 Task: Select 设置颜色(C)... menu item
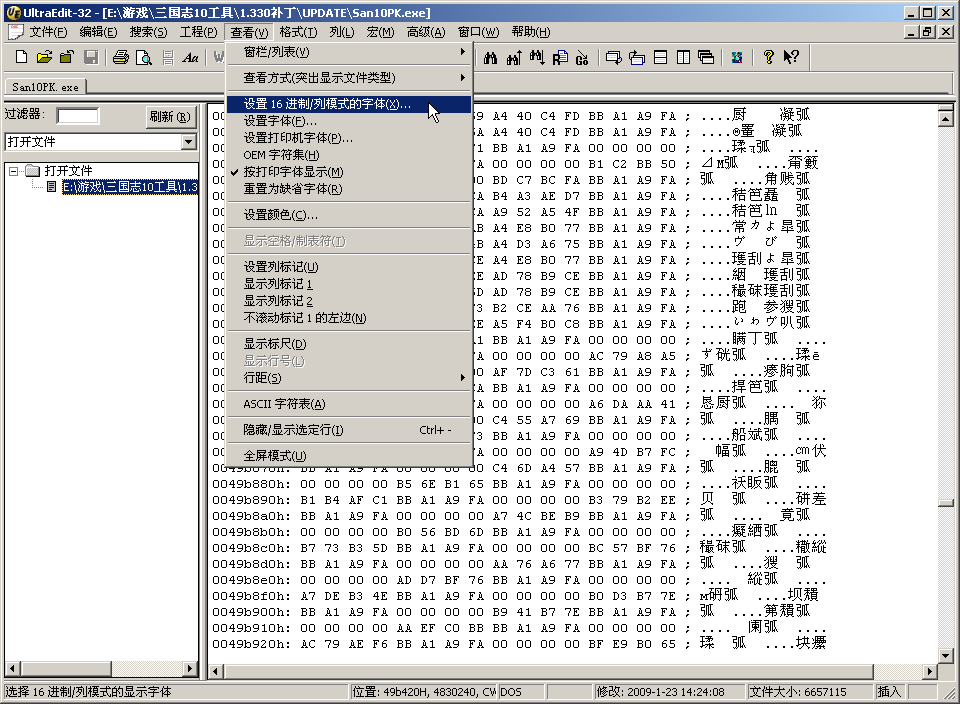coord(349,215)
